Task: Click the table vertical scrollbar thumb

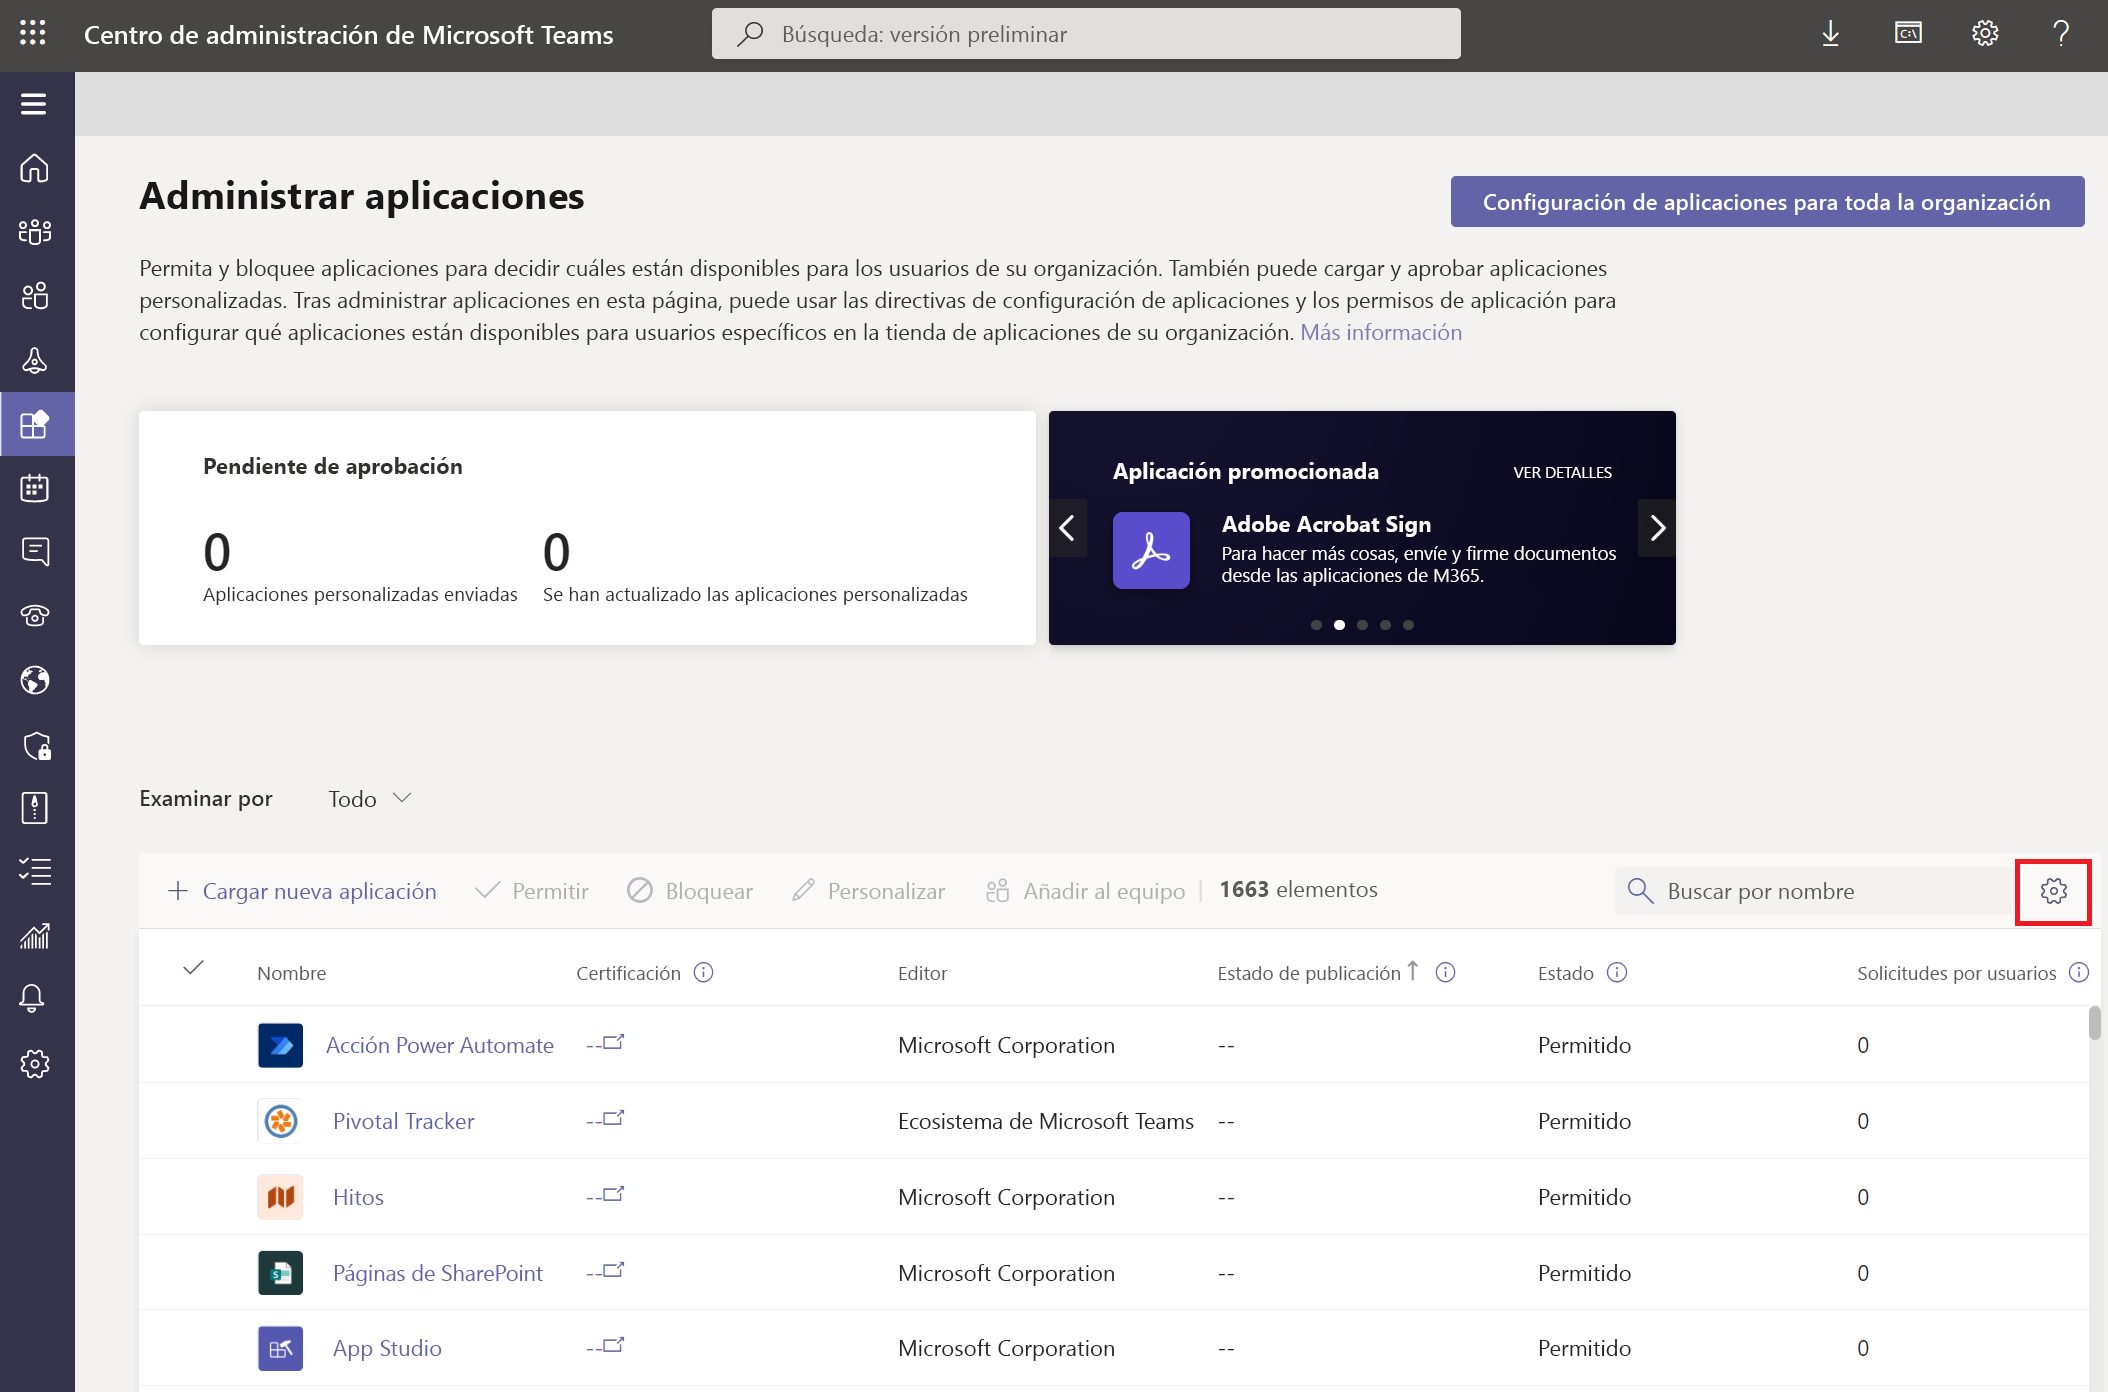Action: (2094, 1023)
